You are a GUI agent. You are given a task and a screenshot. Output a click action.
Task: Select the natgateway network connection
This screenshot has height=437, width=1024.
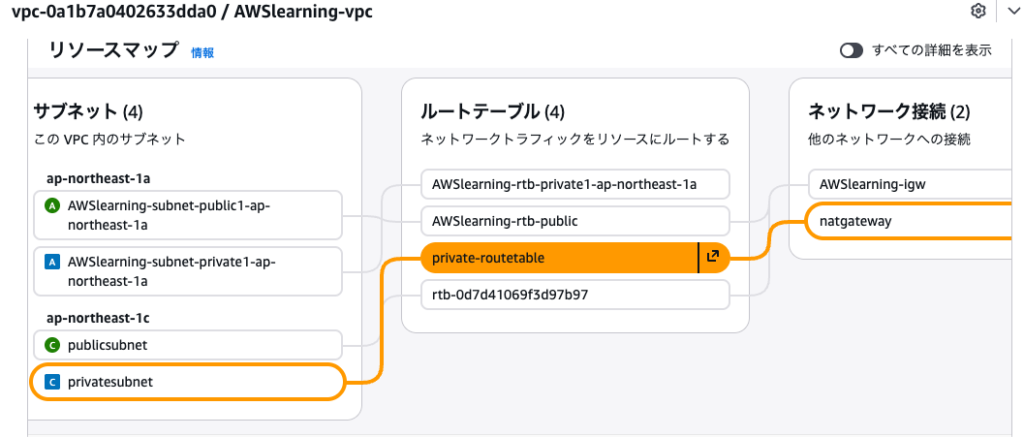coord(856,221)
